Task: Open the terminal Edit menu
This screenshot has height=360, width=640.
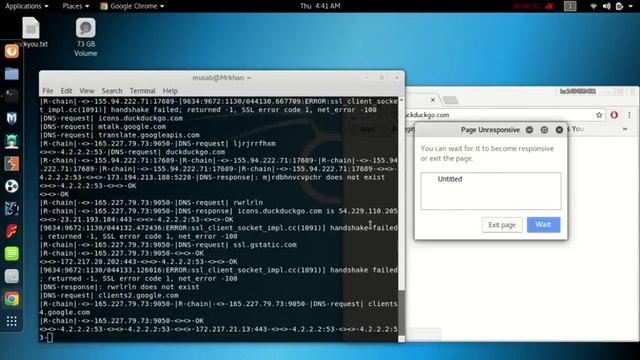Action: (66, 91)
